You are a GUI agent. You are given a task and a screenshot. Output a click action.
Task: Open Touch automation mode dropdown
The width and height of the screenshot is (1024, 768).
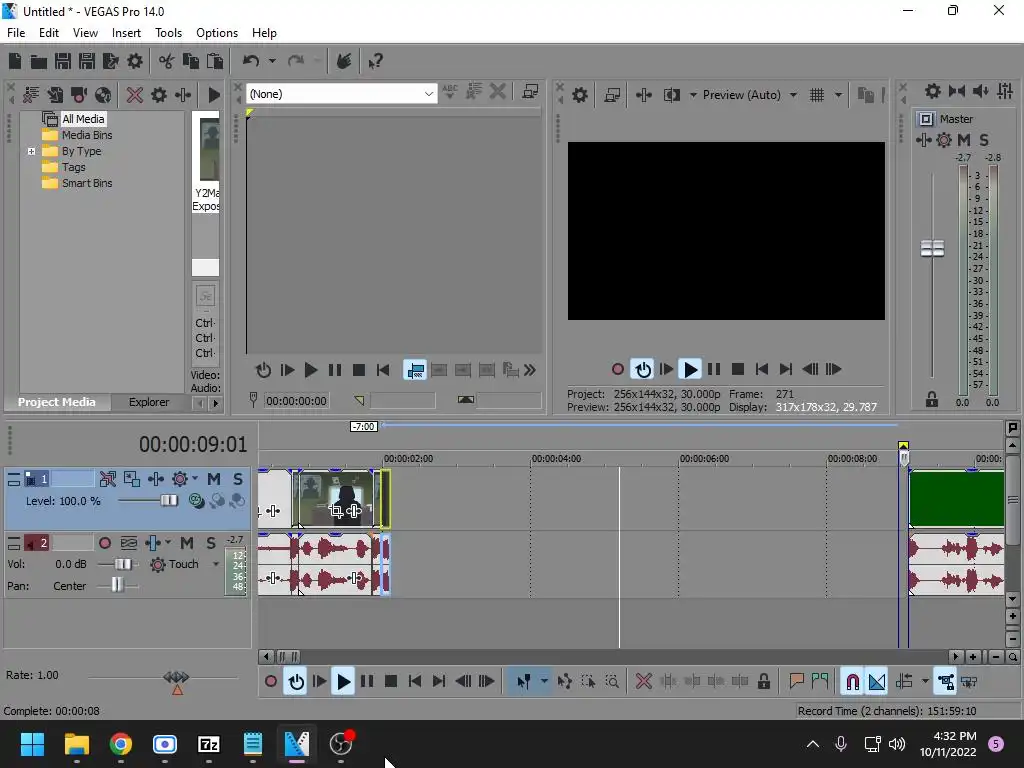tap(216, 564)
